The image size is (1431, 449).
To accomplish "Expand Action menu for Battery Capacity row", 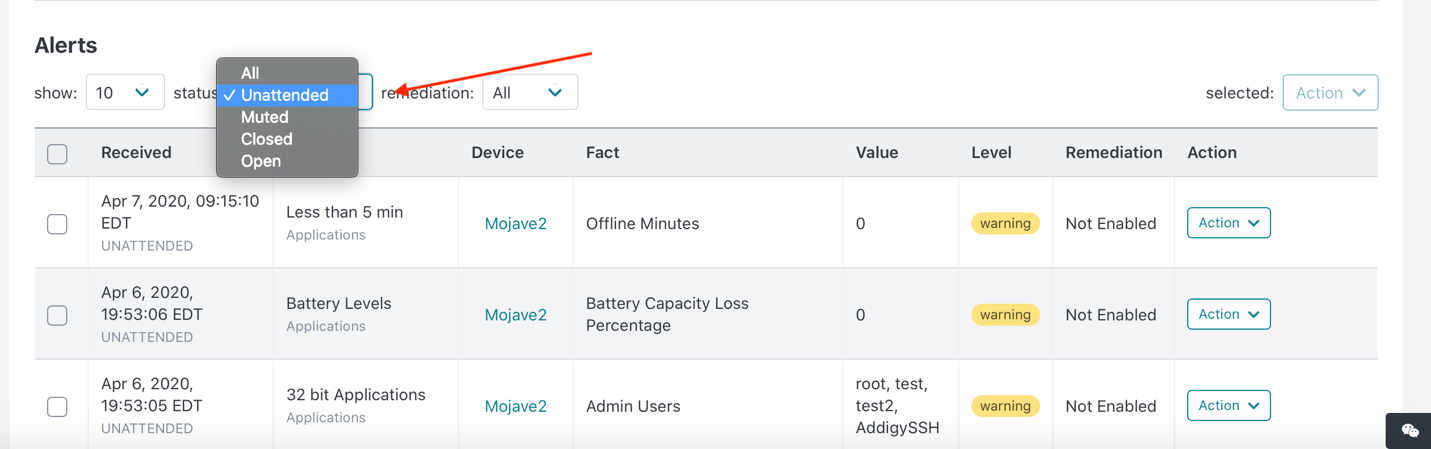I will point(1228,314).
